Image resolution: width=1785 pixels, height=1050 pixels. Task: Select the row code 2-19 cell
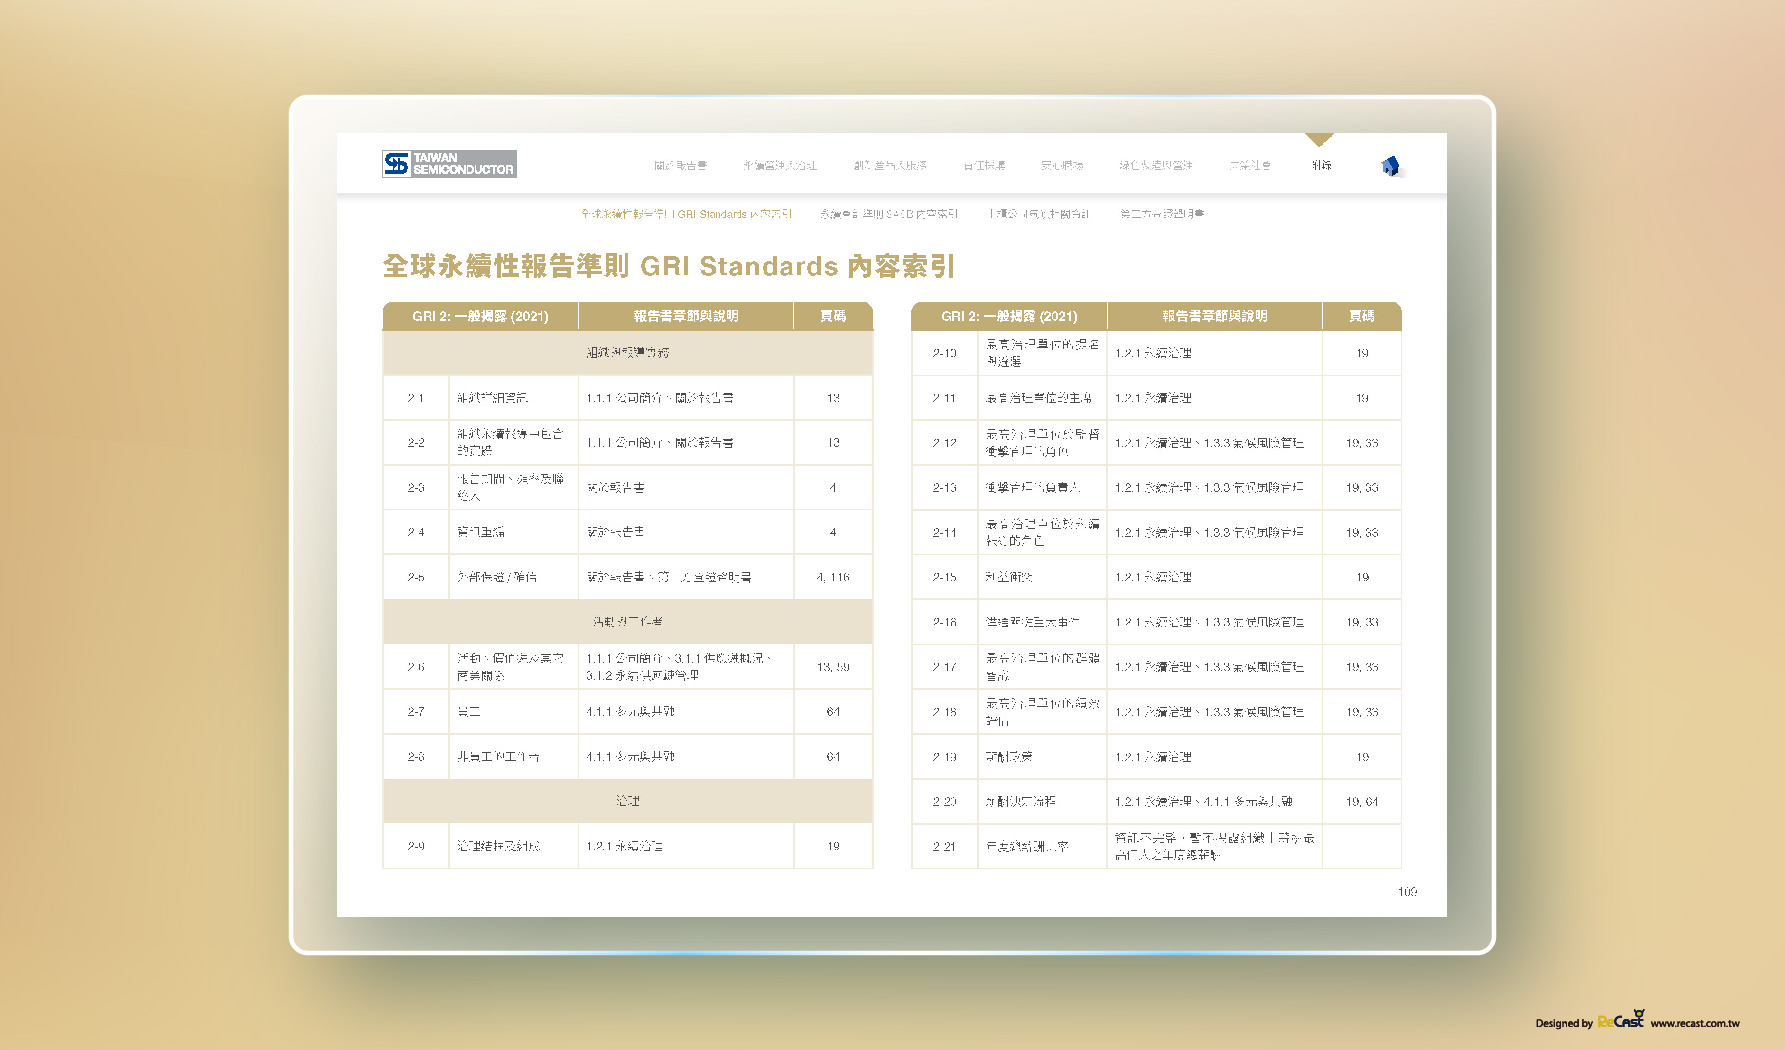click(x=944, y=757)
